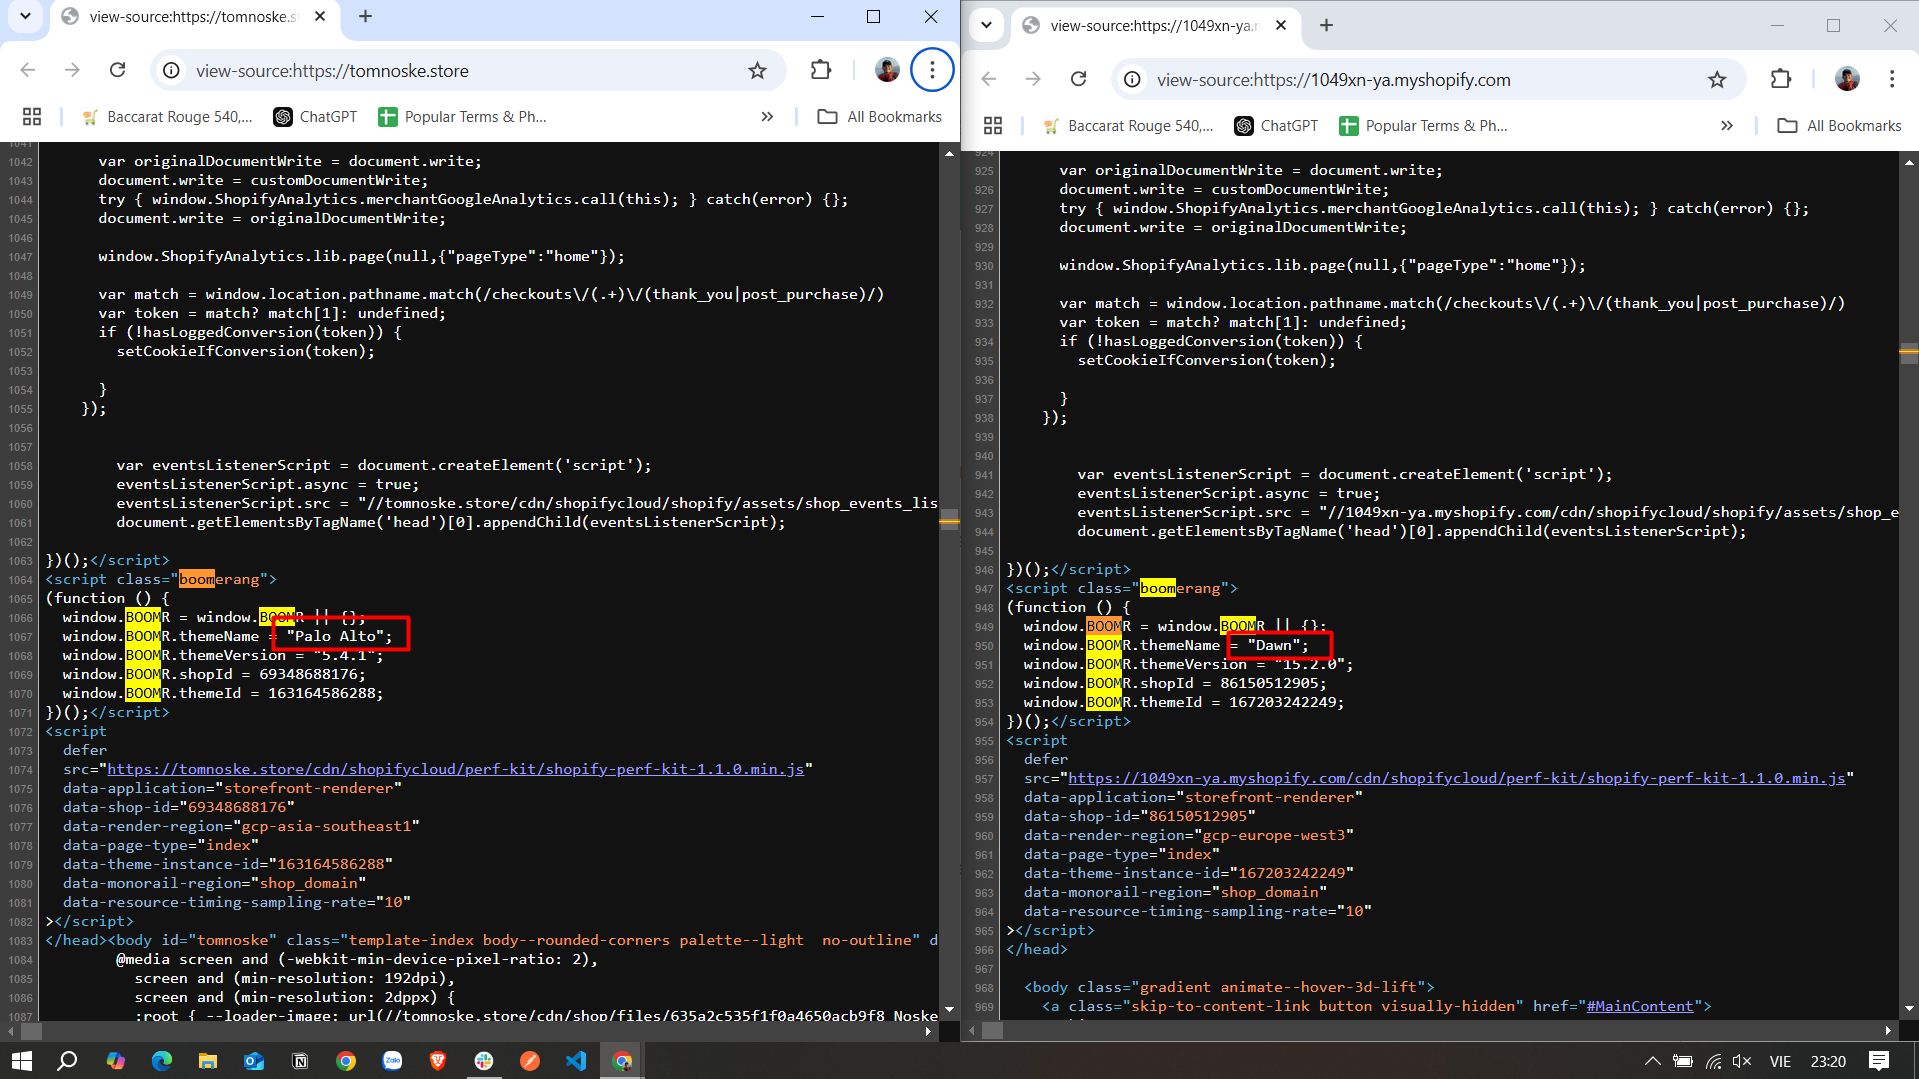The height and width of the screenshot is (1079, 1919).
Task: Open the extensions puzzle icon in the right window
Action: click(x=1781, y=79)
